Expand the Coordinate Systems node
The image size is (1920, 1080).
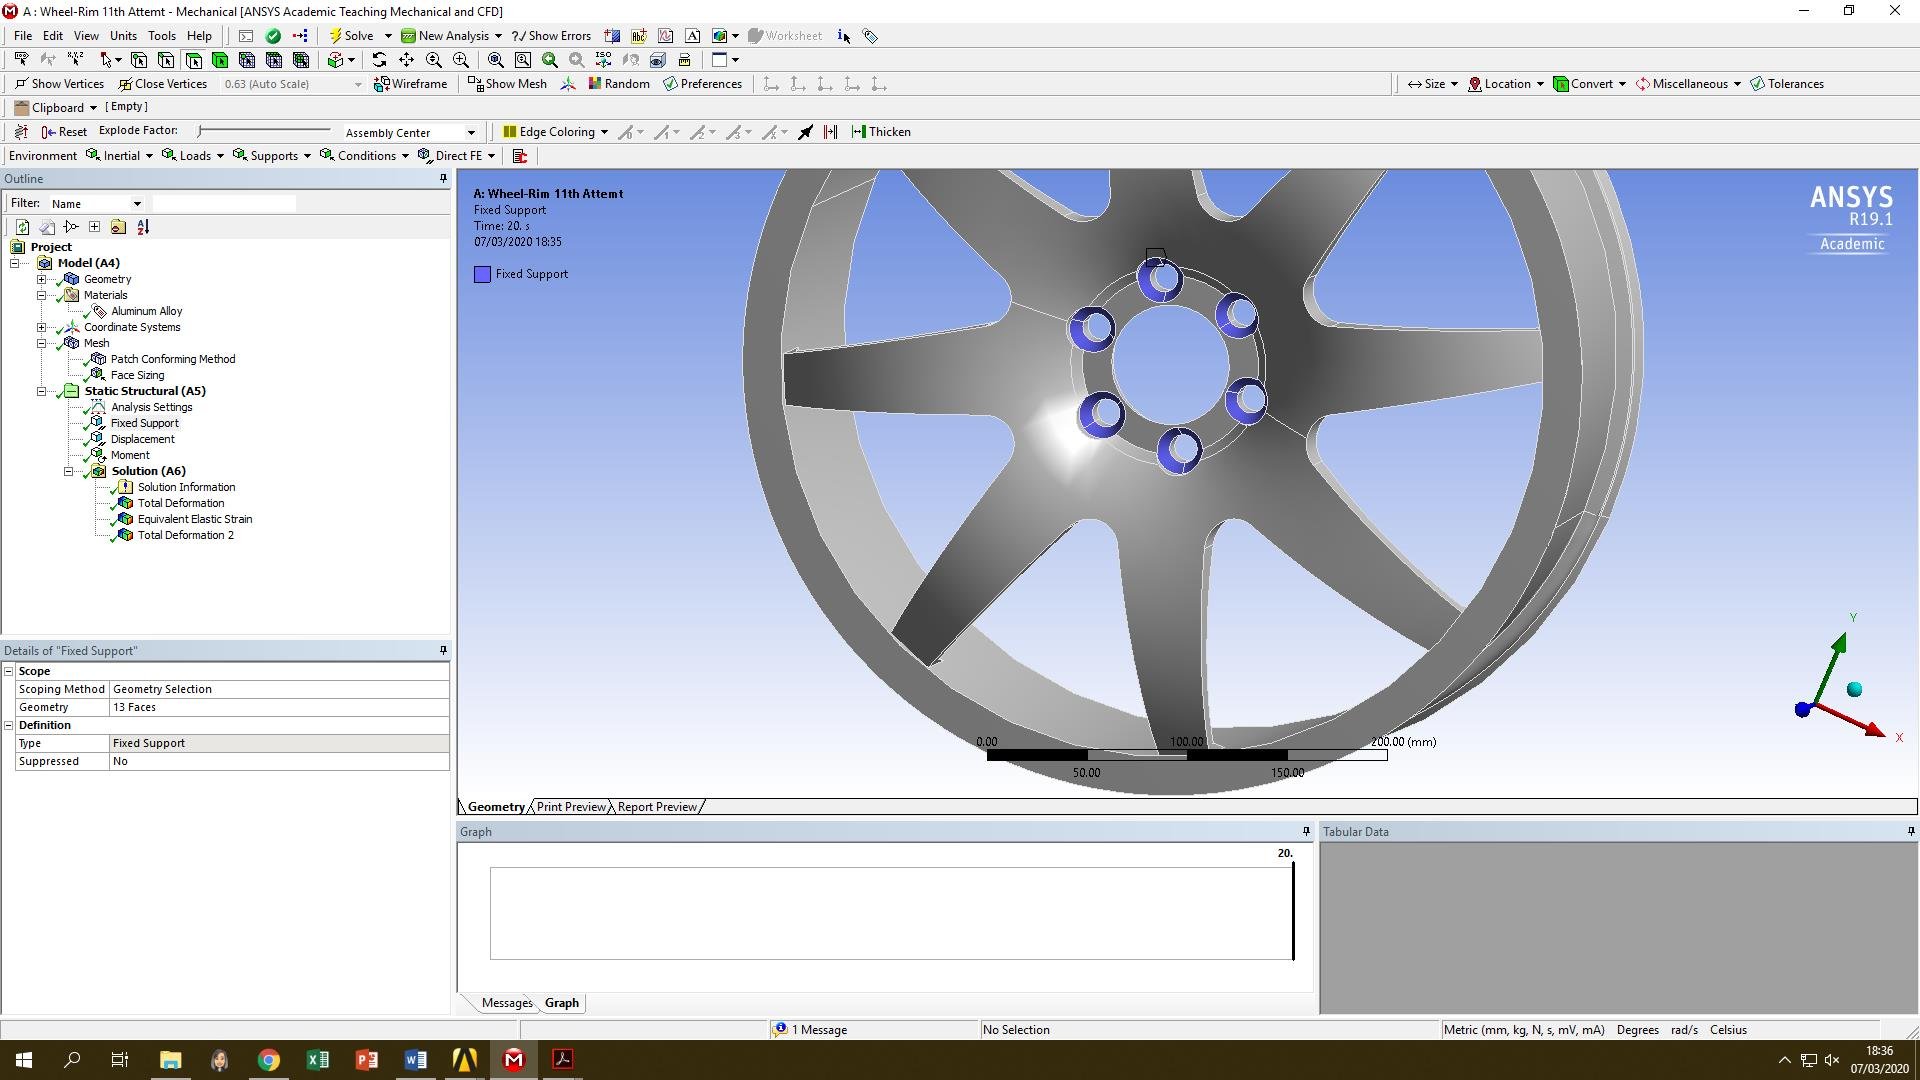[x=42, y=328]
